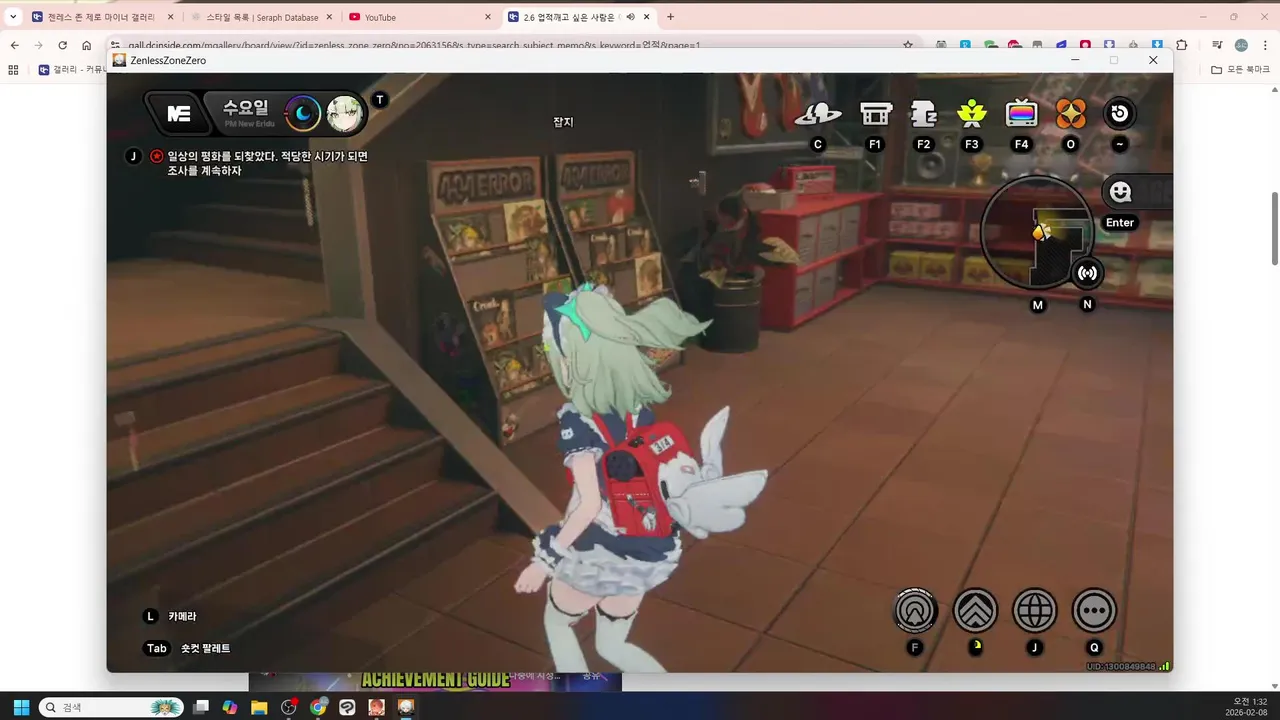1280x720 pixels.
Task: Launch Copilot from the taskbar
Action: point(230,707)
